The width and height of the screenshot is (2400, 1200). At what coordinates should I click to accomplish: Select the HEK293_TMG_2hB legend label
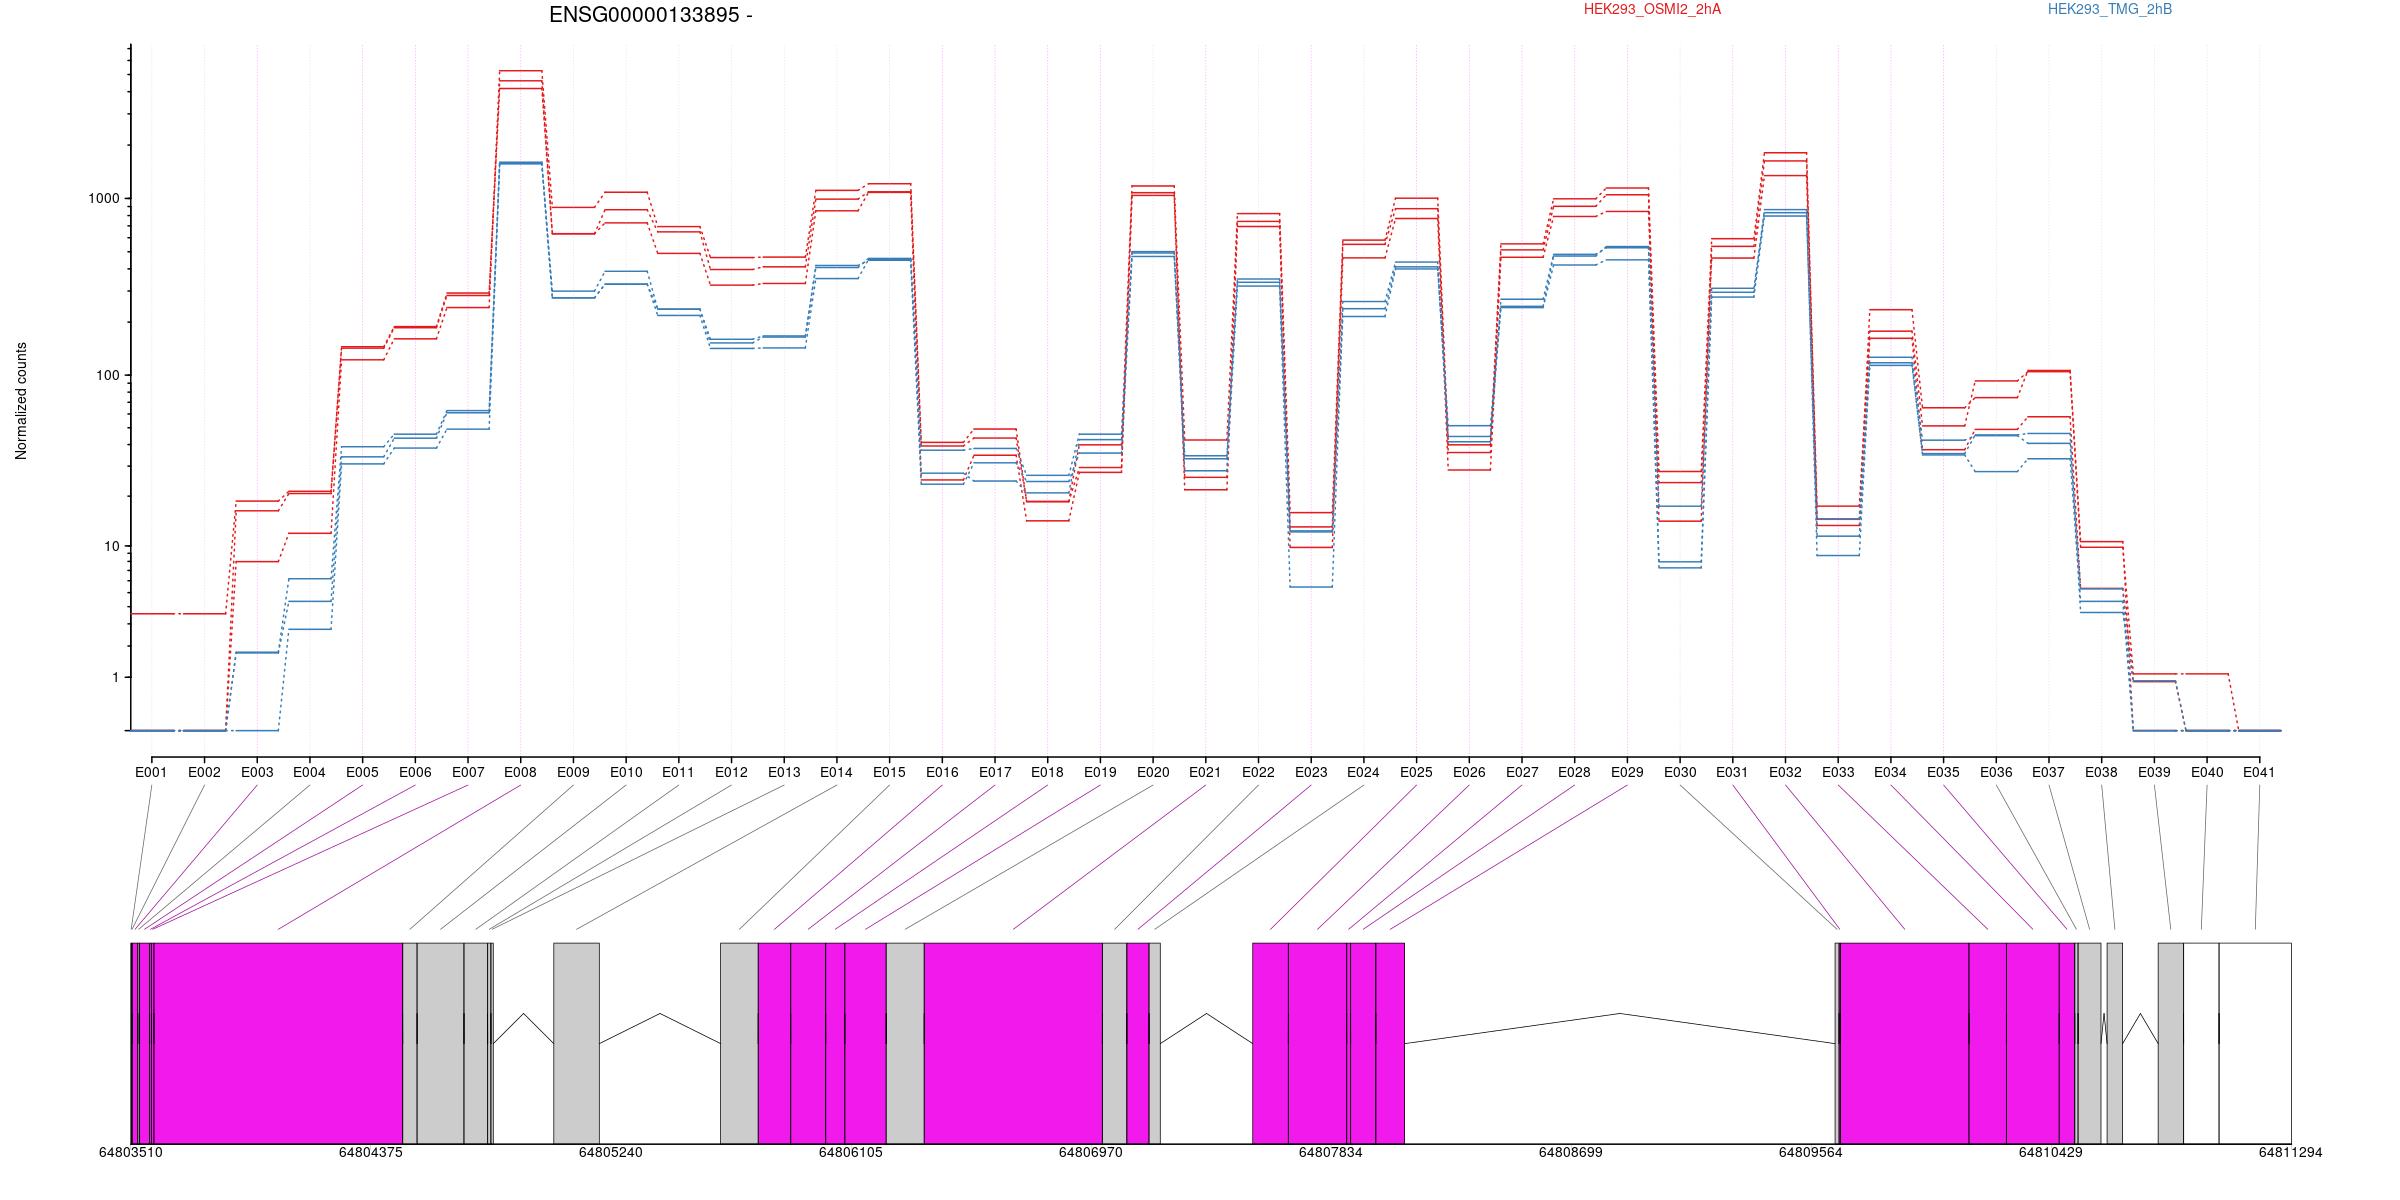(x=2110, y=9)
